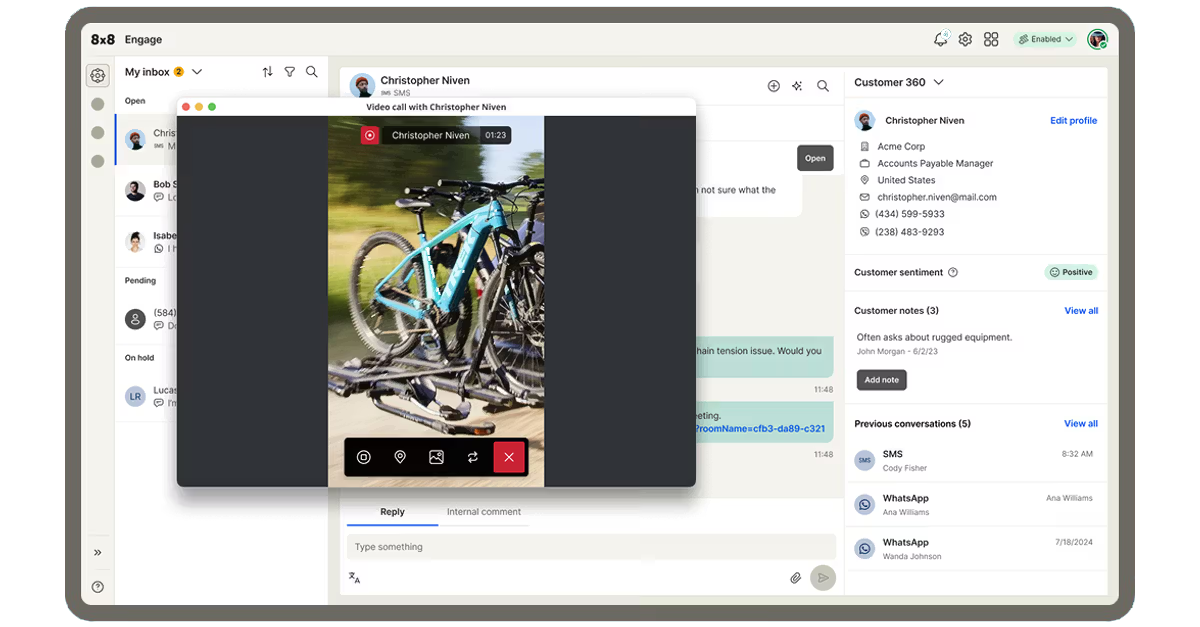Screen dimensions: 1200x627
Task: Click the Edit profile link
Action: tap(1073, 120)
